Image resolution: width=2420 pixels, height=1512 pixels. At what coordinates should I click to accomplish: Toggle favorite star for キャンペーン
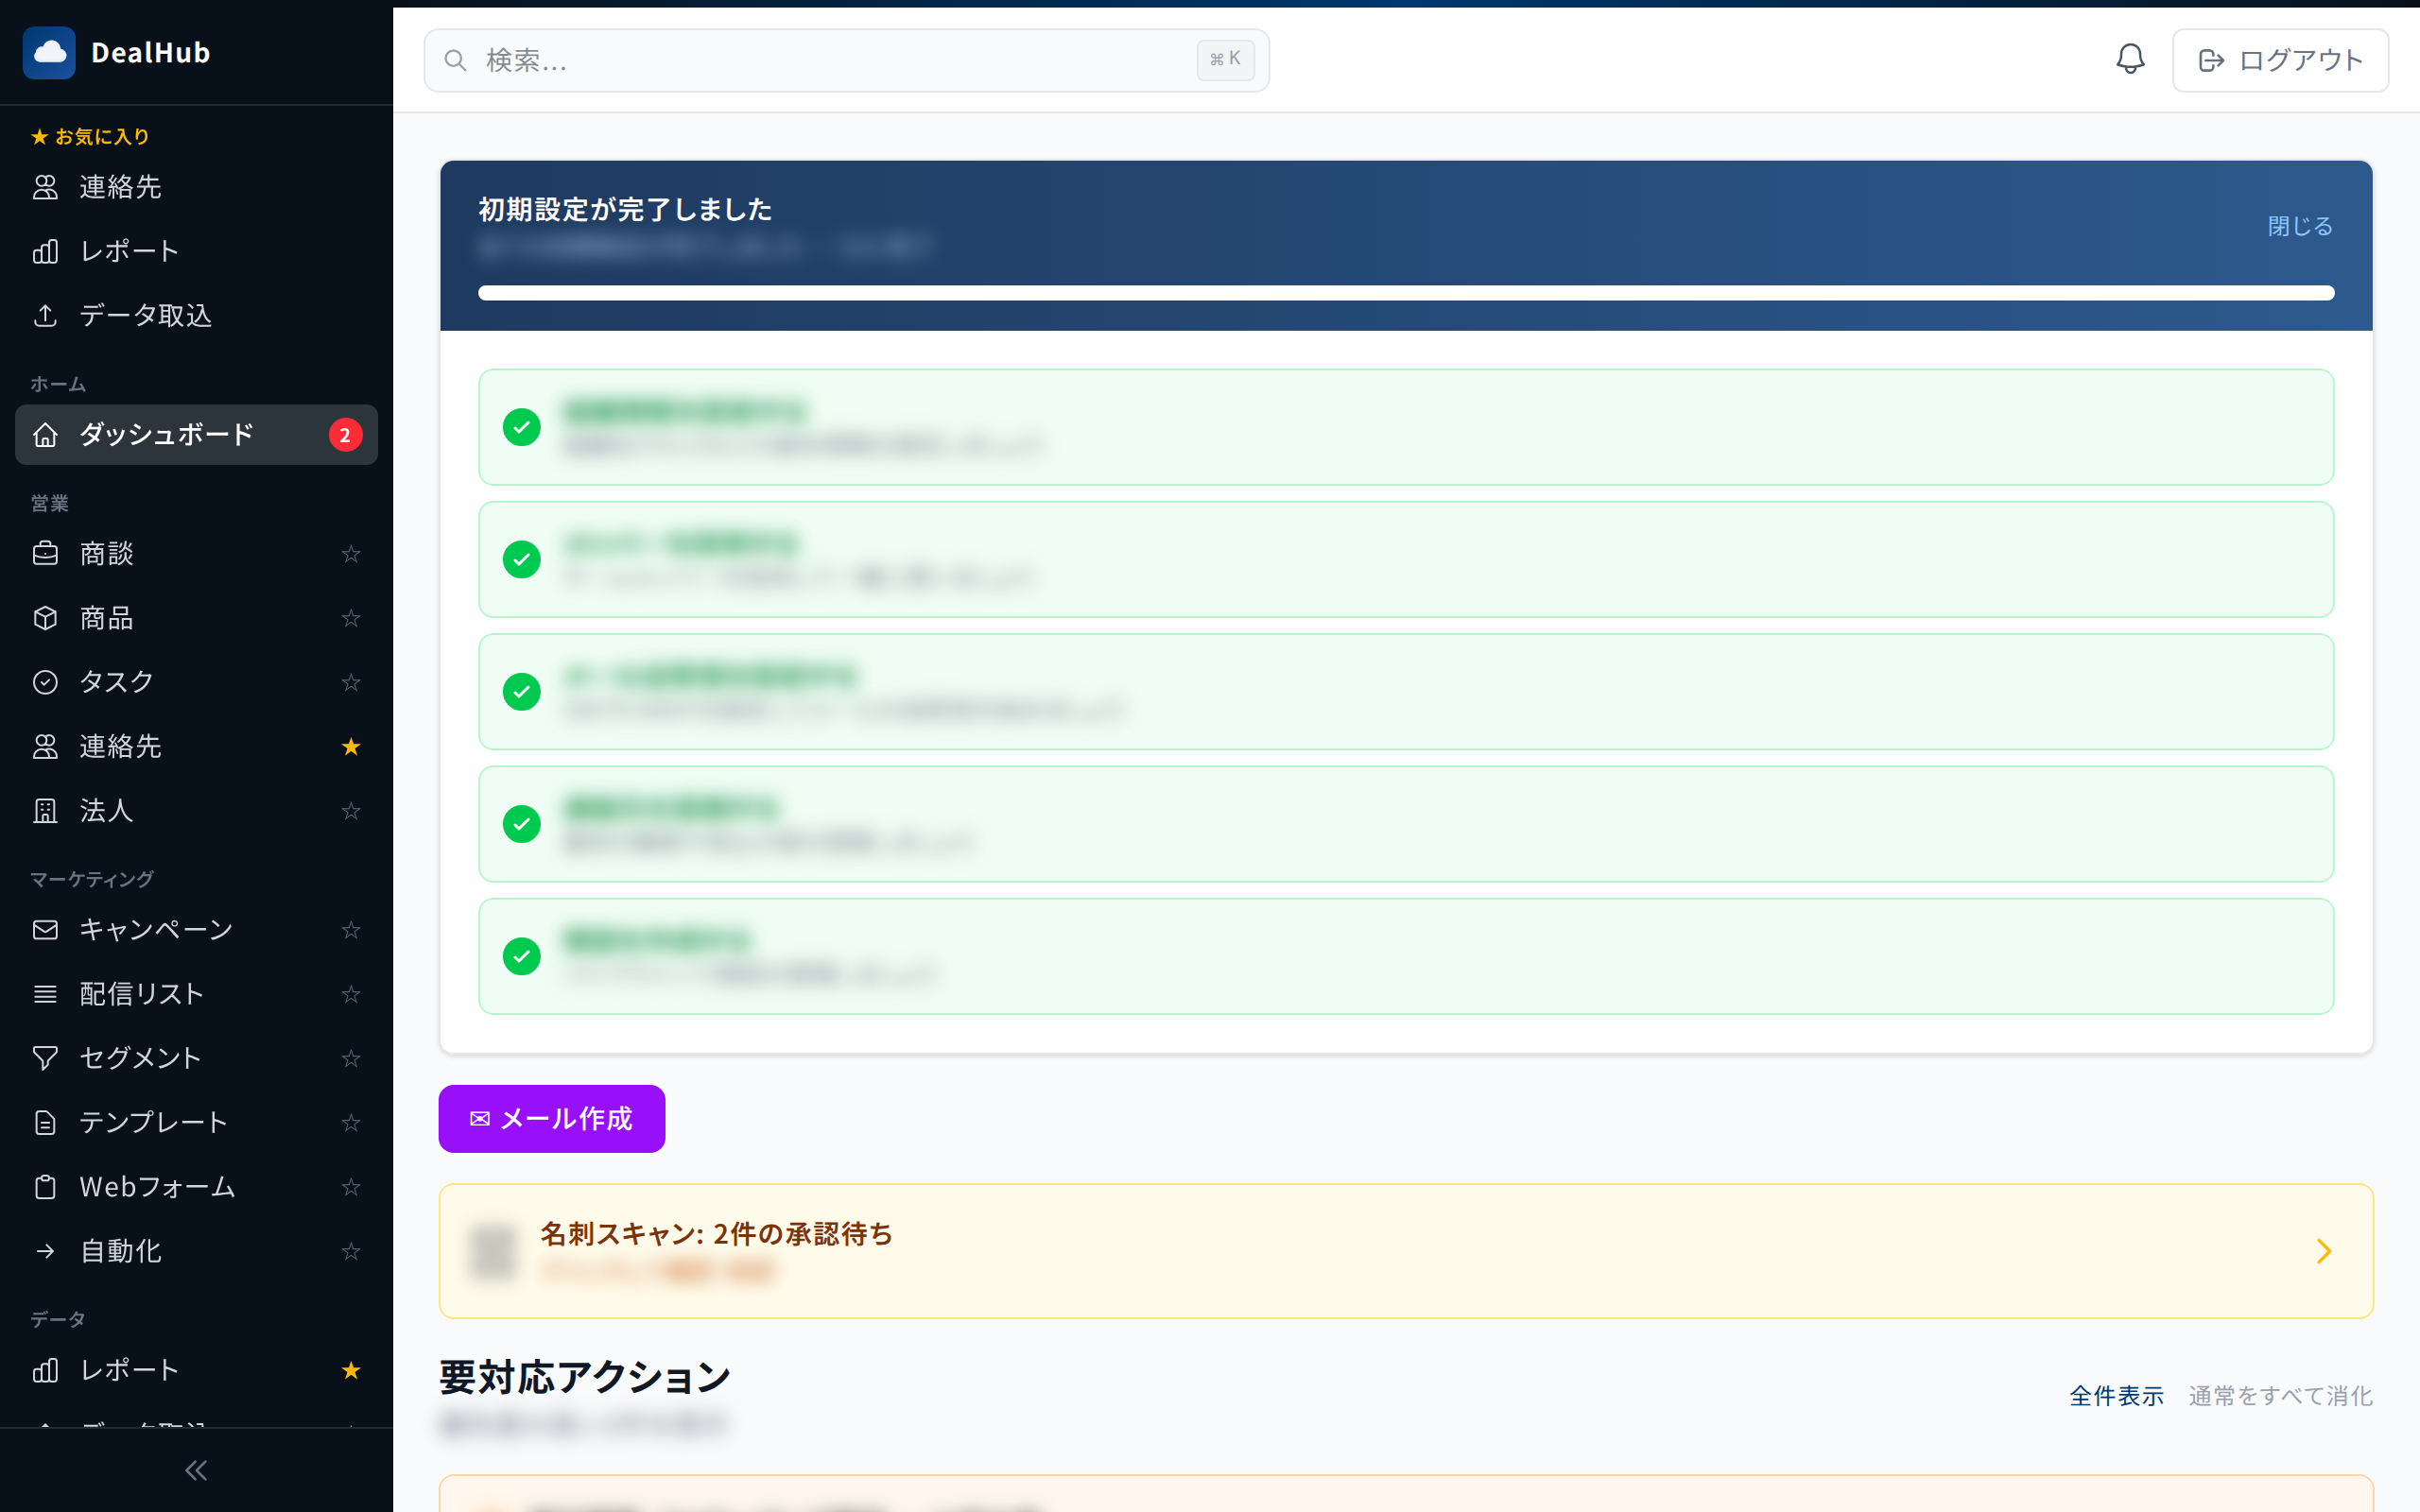pos(350,930)
